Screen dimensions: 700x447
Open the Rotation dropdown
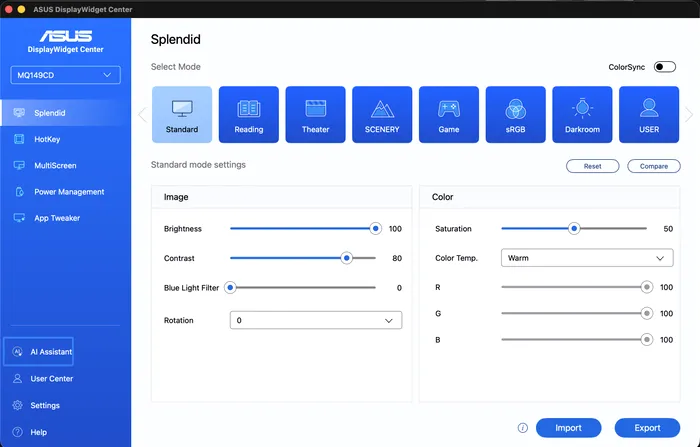[x=316, y=320]
